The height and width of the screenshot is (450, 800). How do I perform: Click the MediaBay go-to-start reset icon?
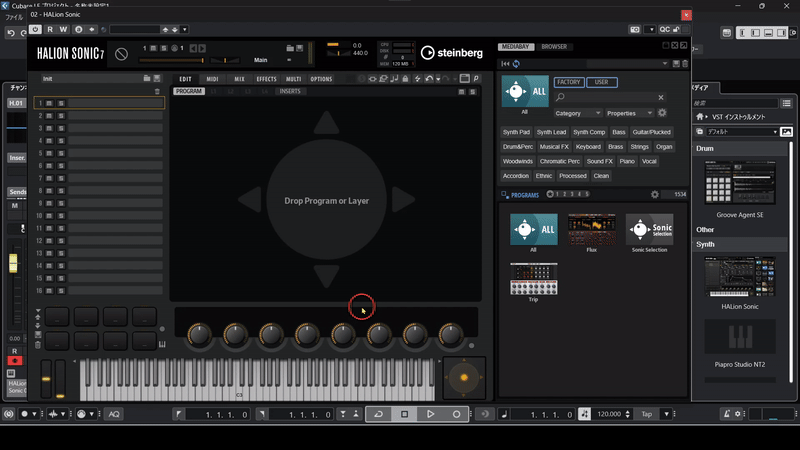[505, 64]
